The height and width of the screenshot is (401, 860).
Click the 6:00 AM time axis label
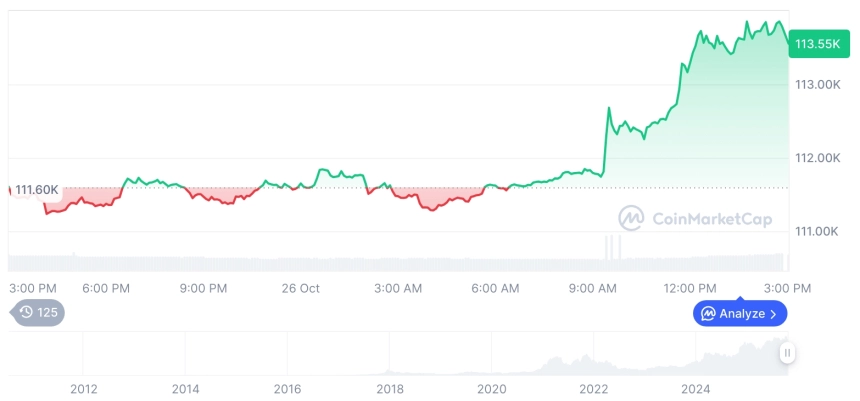click(x=495, y=288)
